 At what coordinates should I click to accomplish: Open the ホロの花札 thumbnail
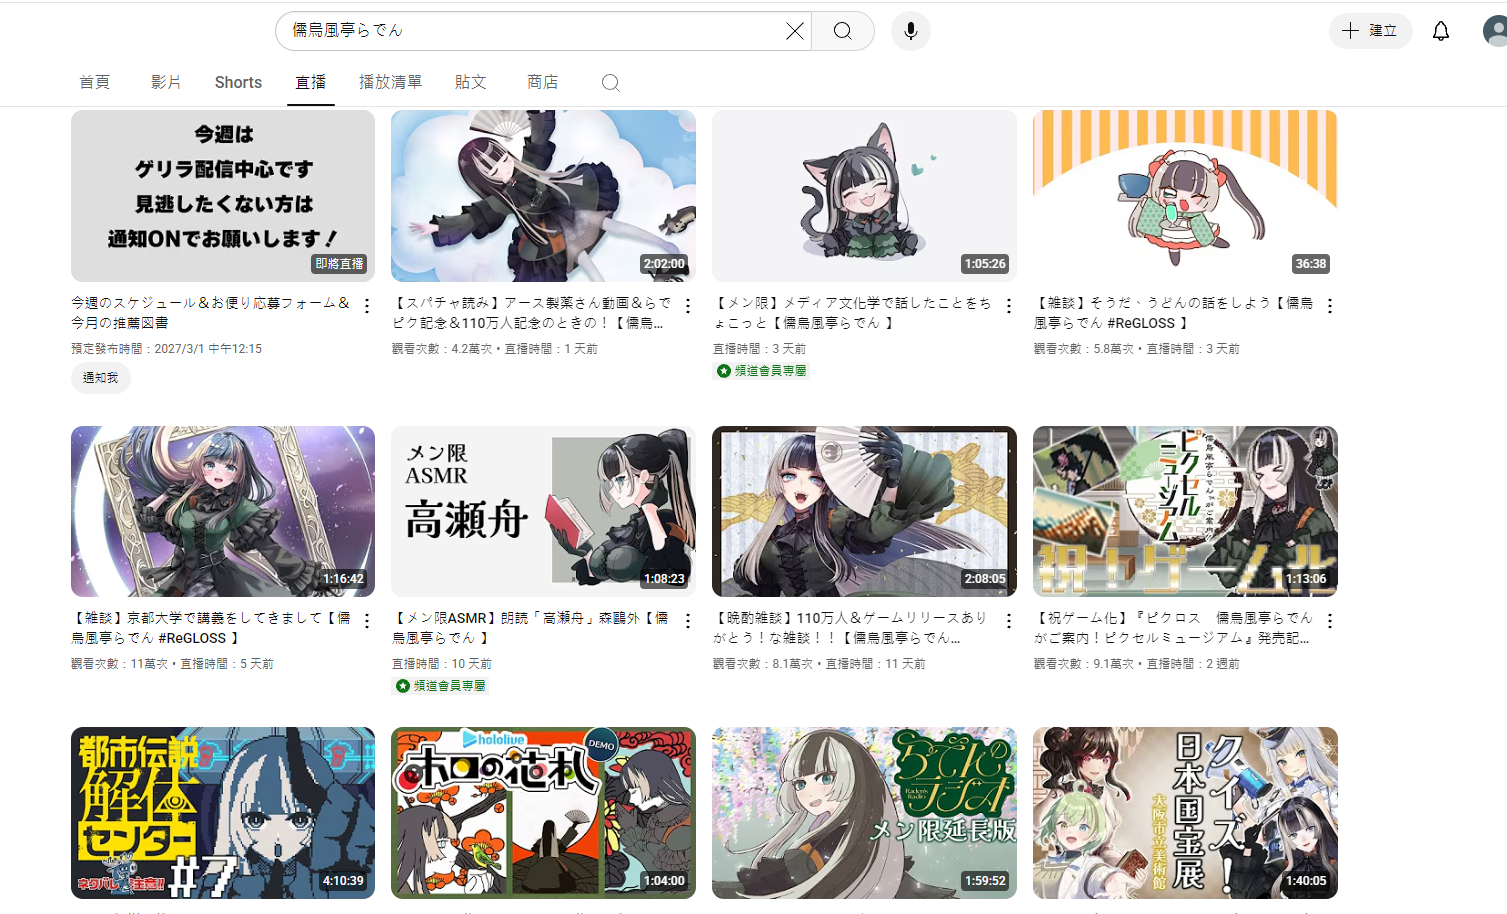tap(543, 813)
